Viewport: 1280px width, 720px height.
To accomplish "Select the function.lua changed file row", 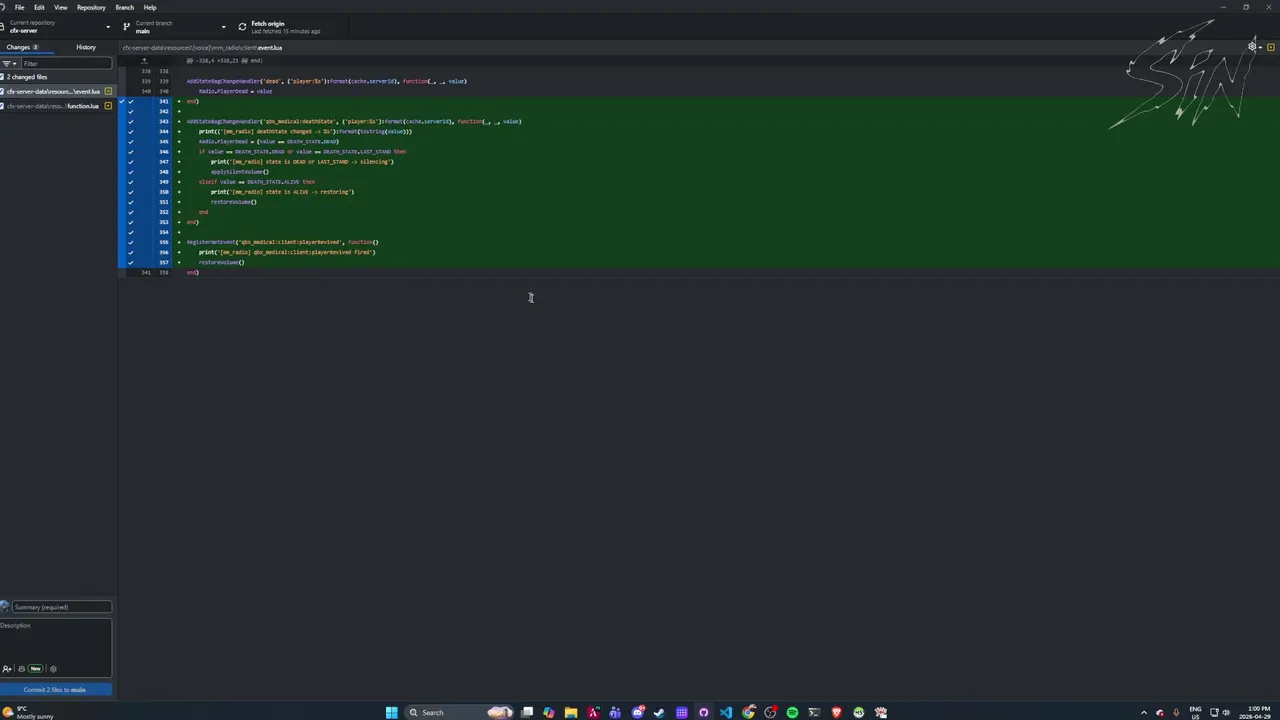I will [x=58, y=105].
